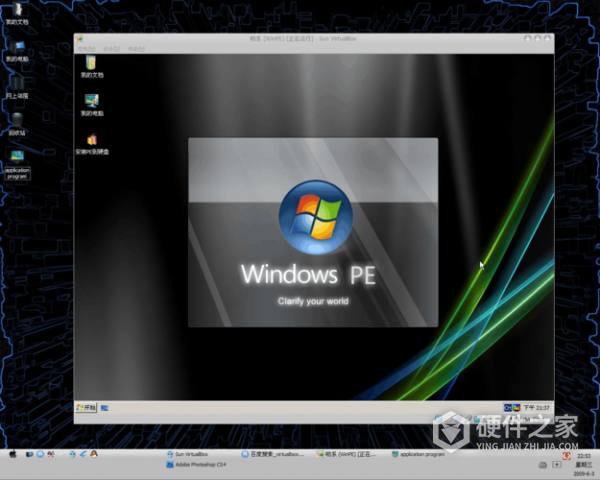Open the second menu in VirtualBox menu bar
This screenshot has height=480, width=600.
[110, 48]
